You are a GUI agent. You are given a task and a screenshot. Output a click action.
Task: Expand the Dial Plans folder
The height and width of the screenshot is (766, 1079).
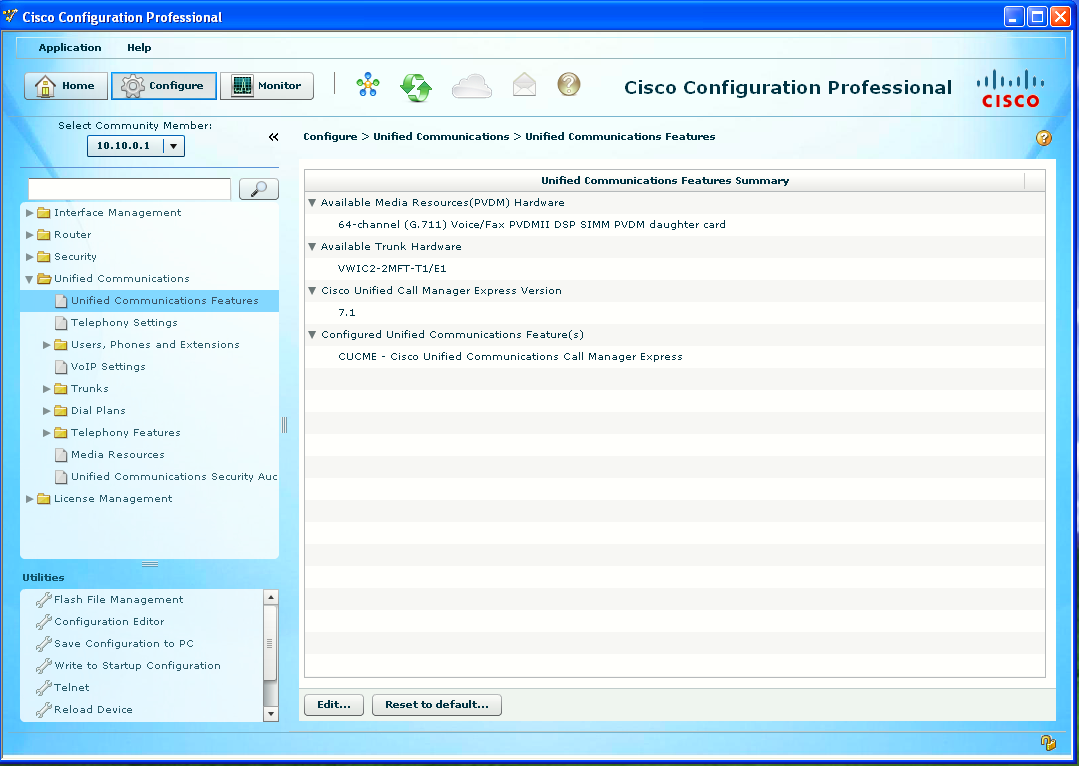click(x=47, y=411)
